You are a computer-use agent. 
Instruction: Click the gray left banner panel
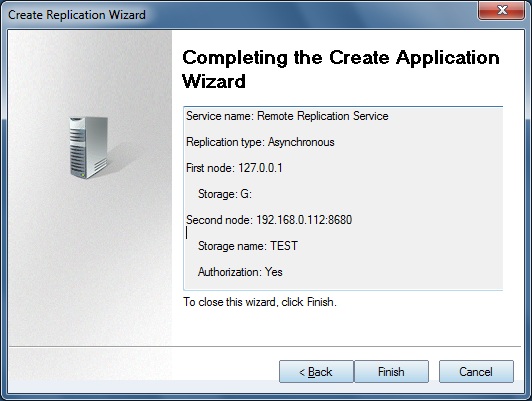90,188
